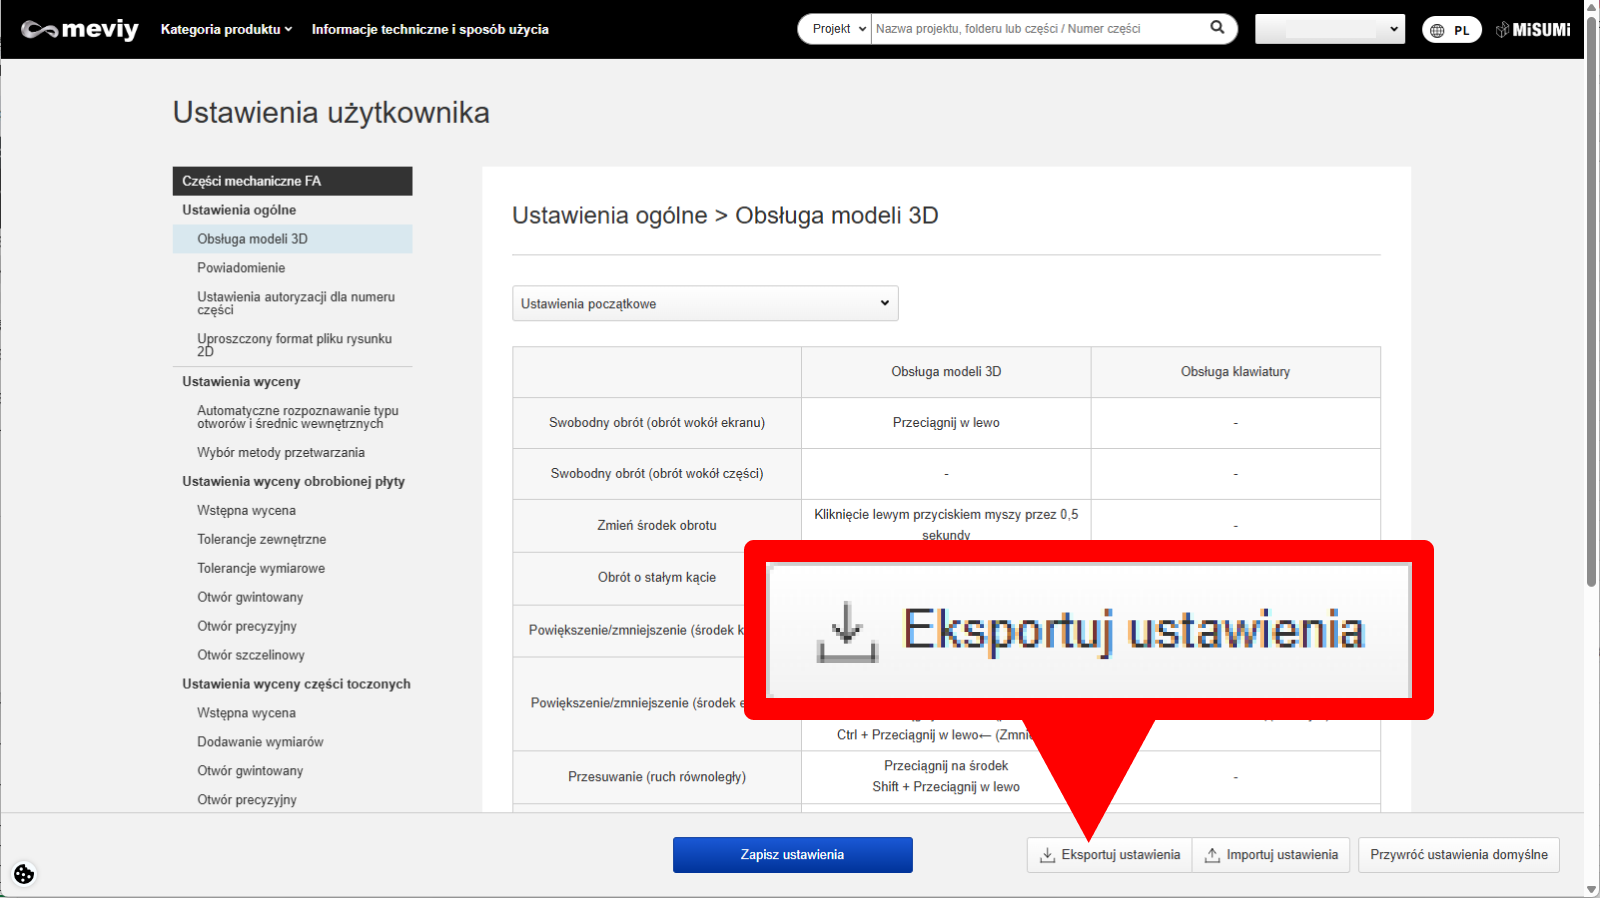1600x900 pixels.
Task: Focus the project name search field
Action: (1038, 29)
